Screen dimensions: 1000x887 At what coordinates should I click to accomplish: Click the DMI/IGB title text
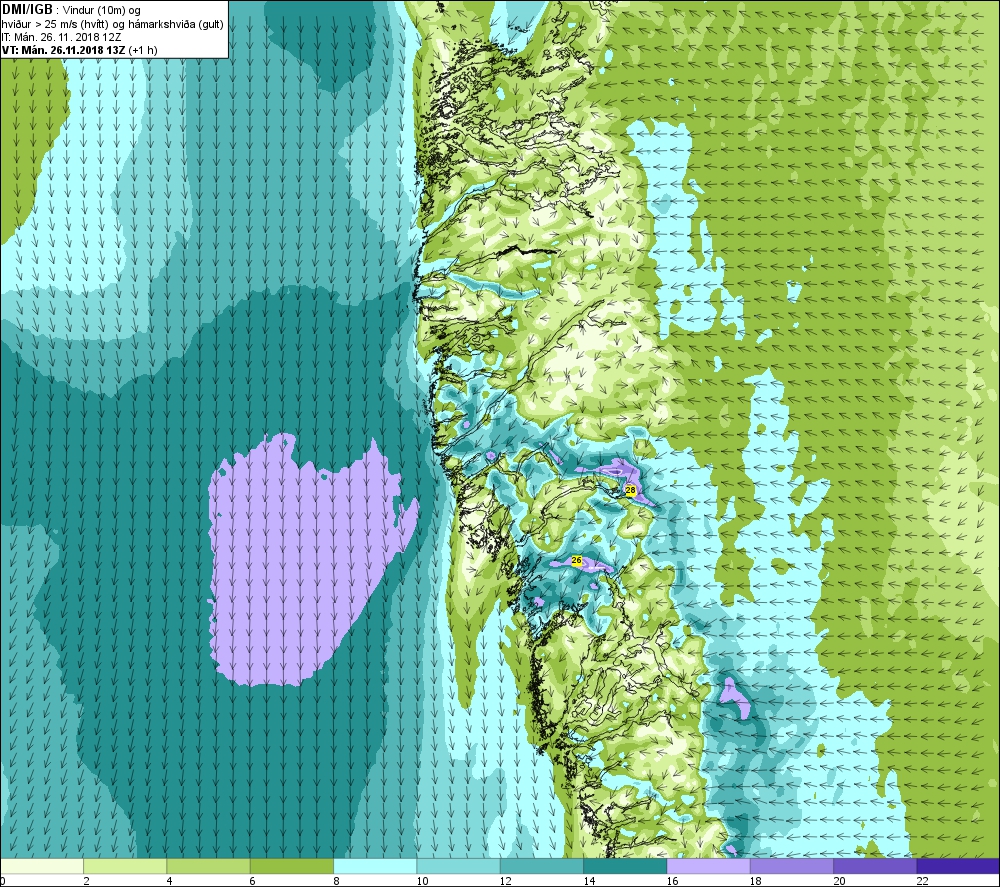(27, 10)
